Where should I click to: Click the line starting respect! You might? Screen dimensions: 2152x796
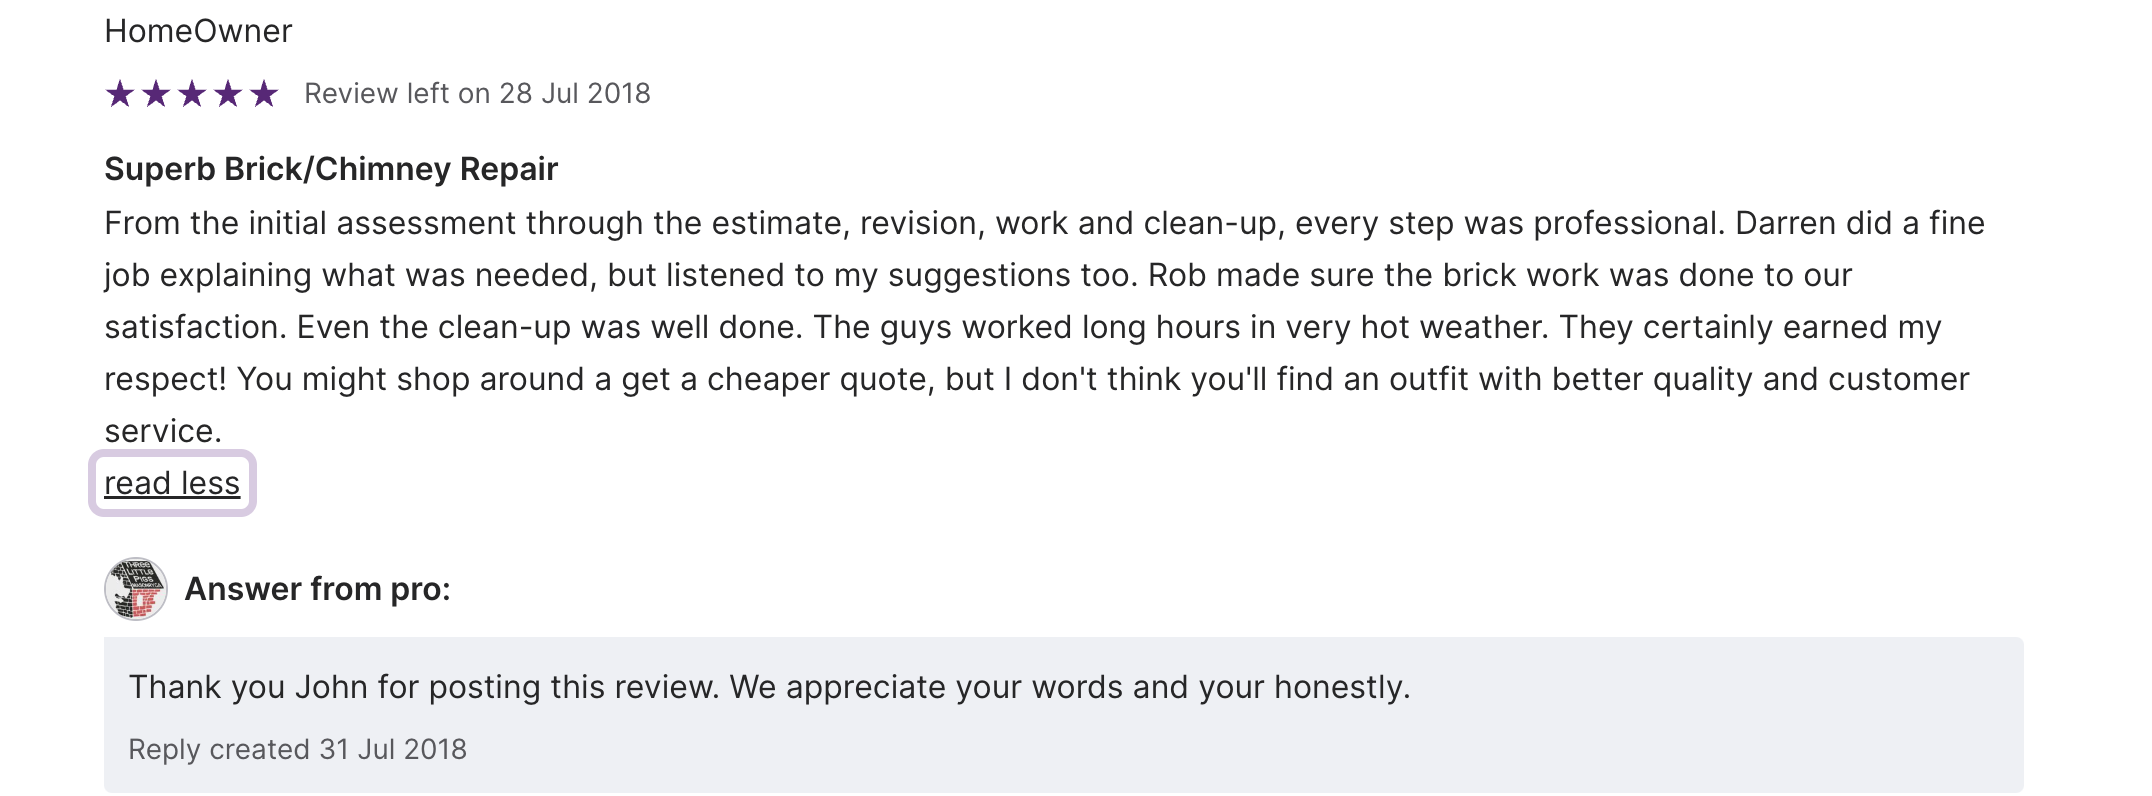pos(1036,379)
